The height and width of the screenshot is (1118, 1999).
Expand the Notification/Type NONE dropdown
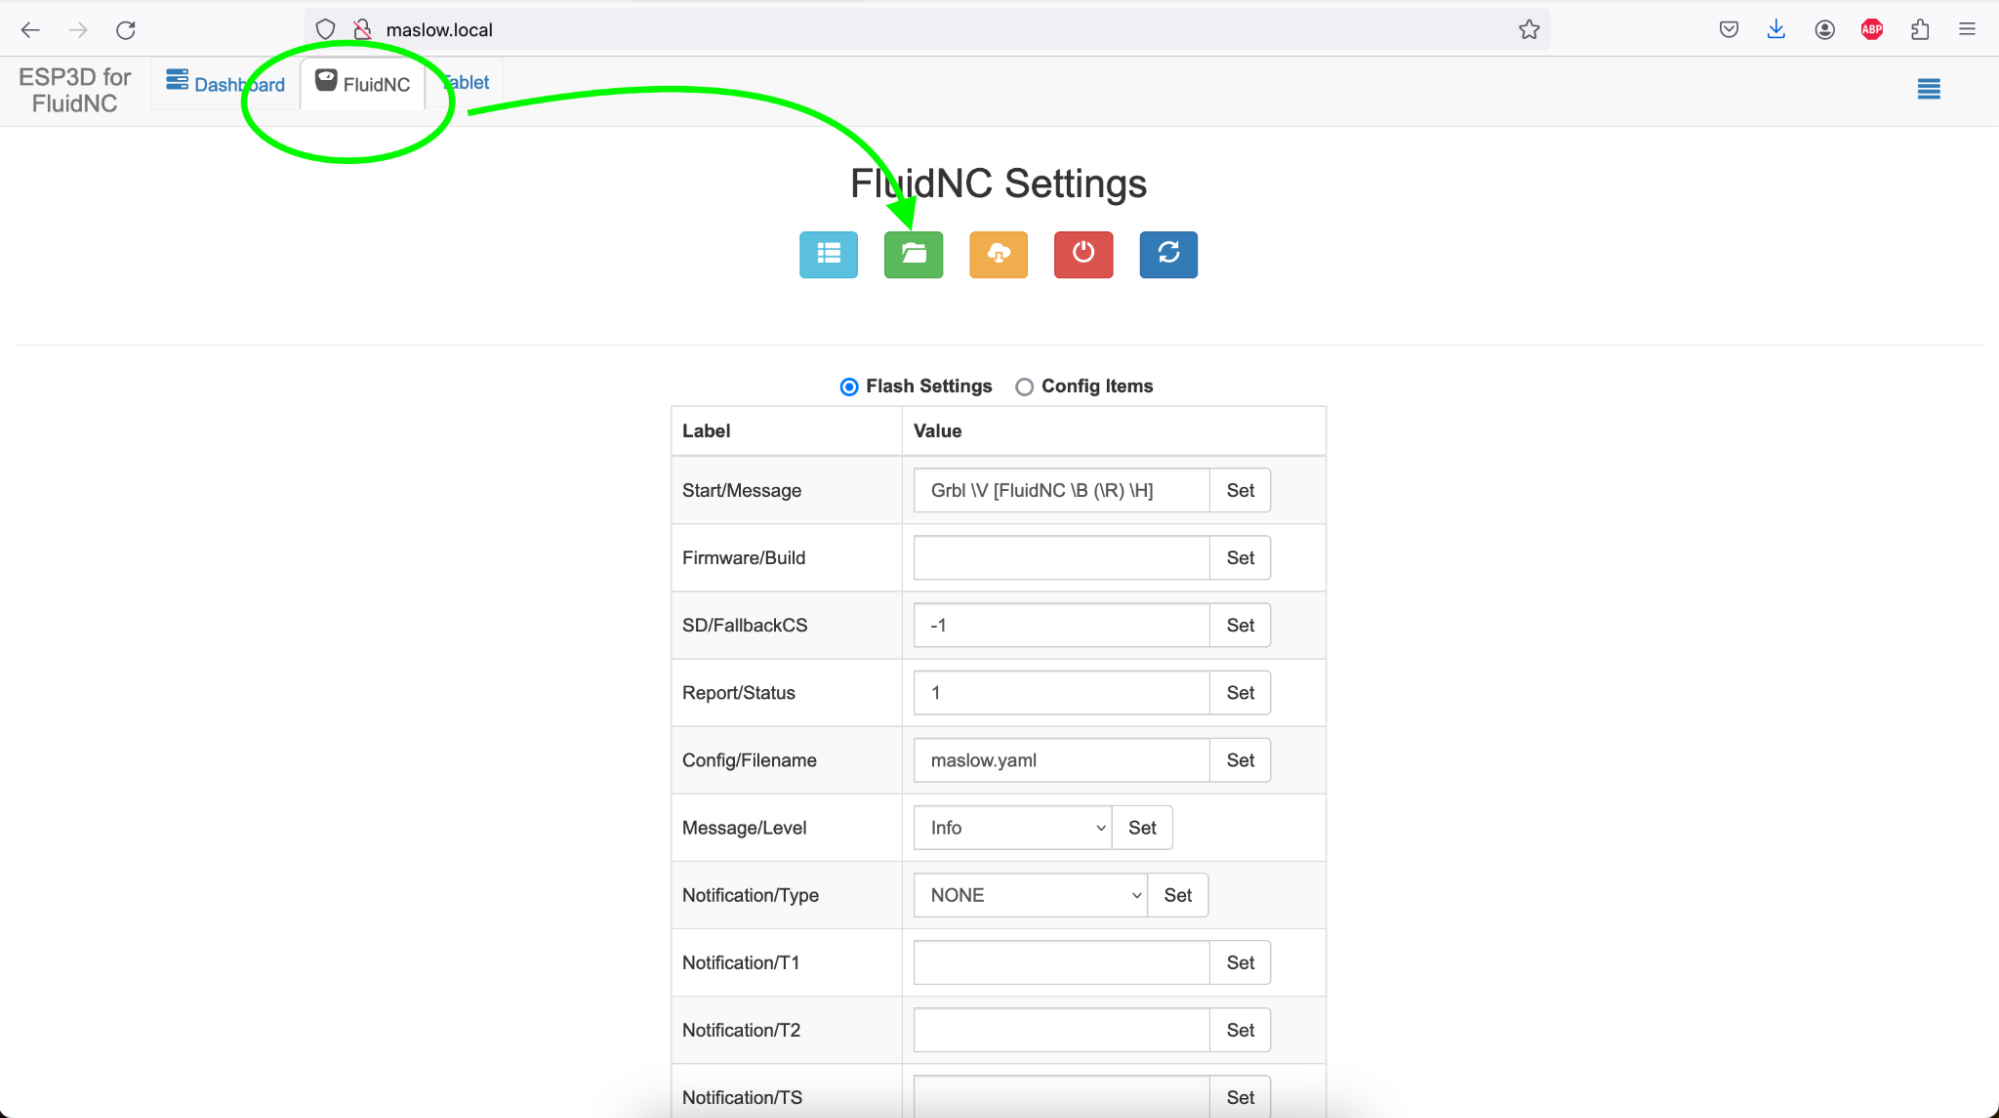point(1030,895)
